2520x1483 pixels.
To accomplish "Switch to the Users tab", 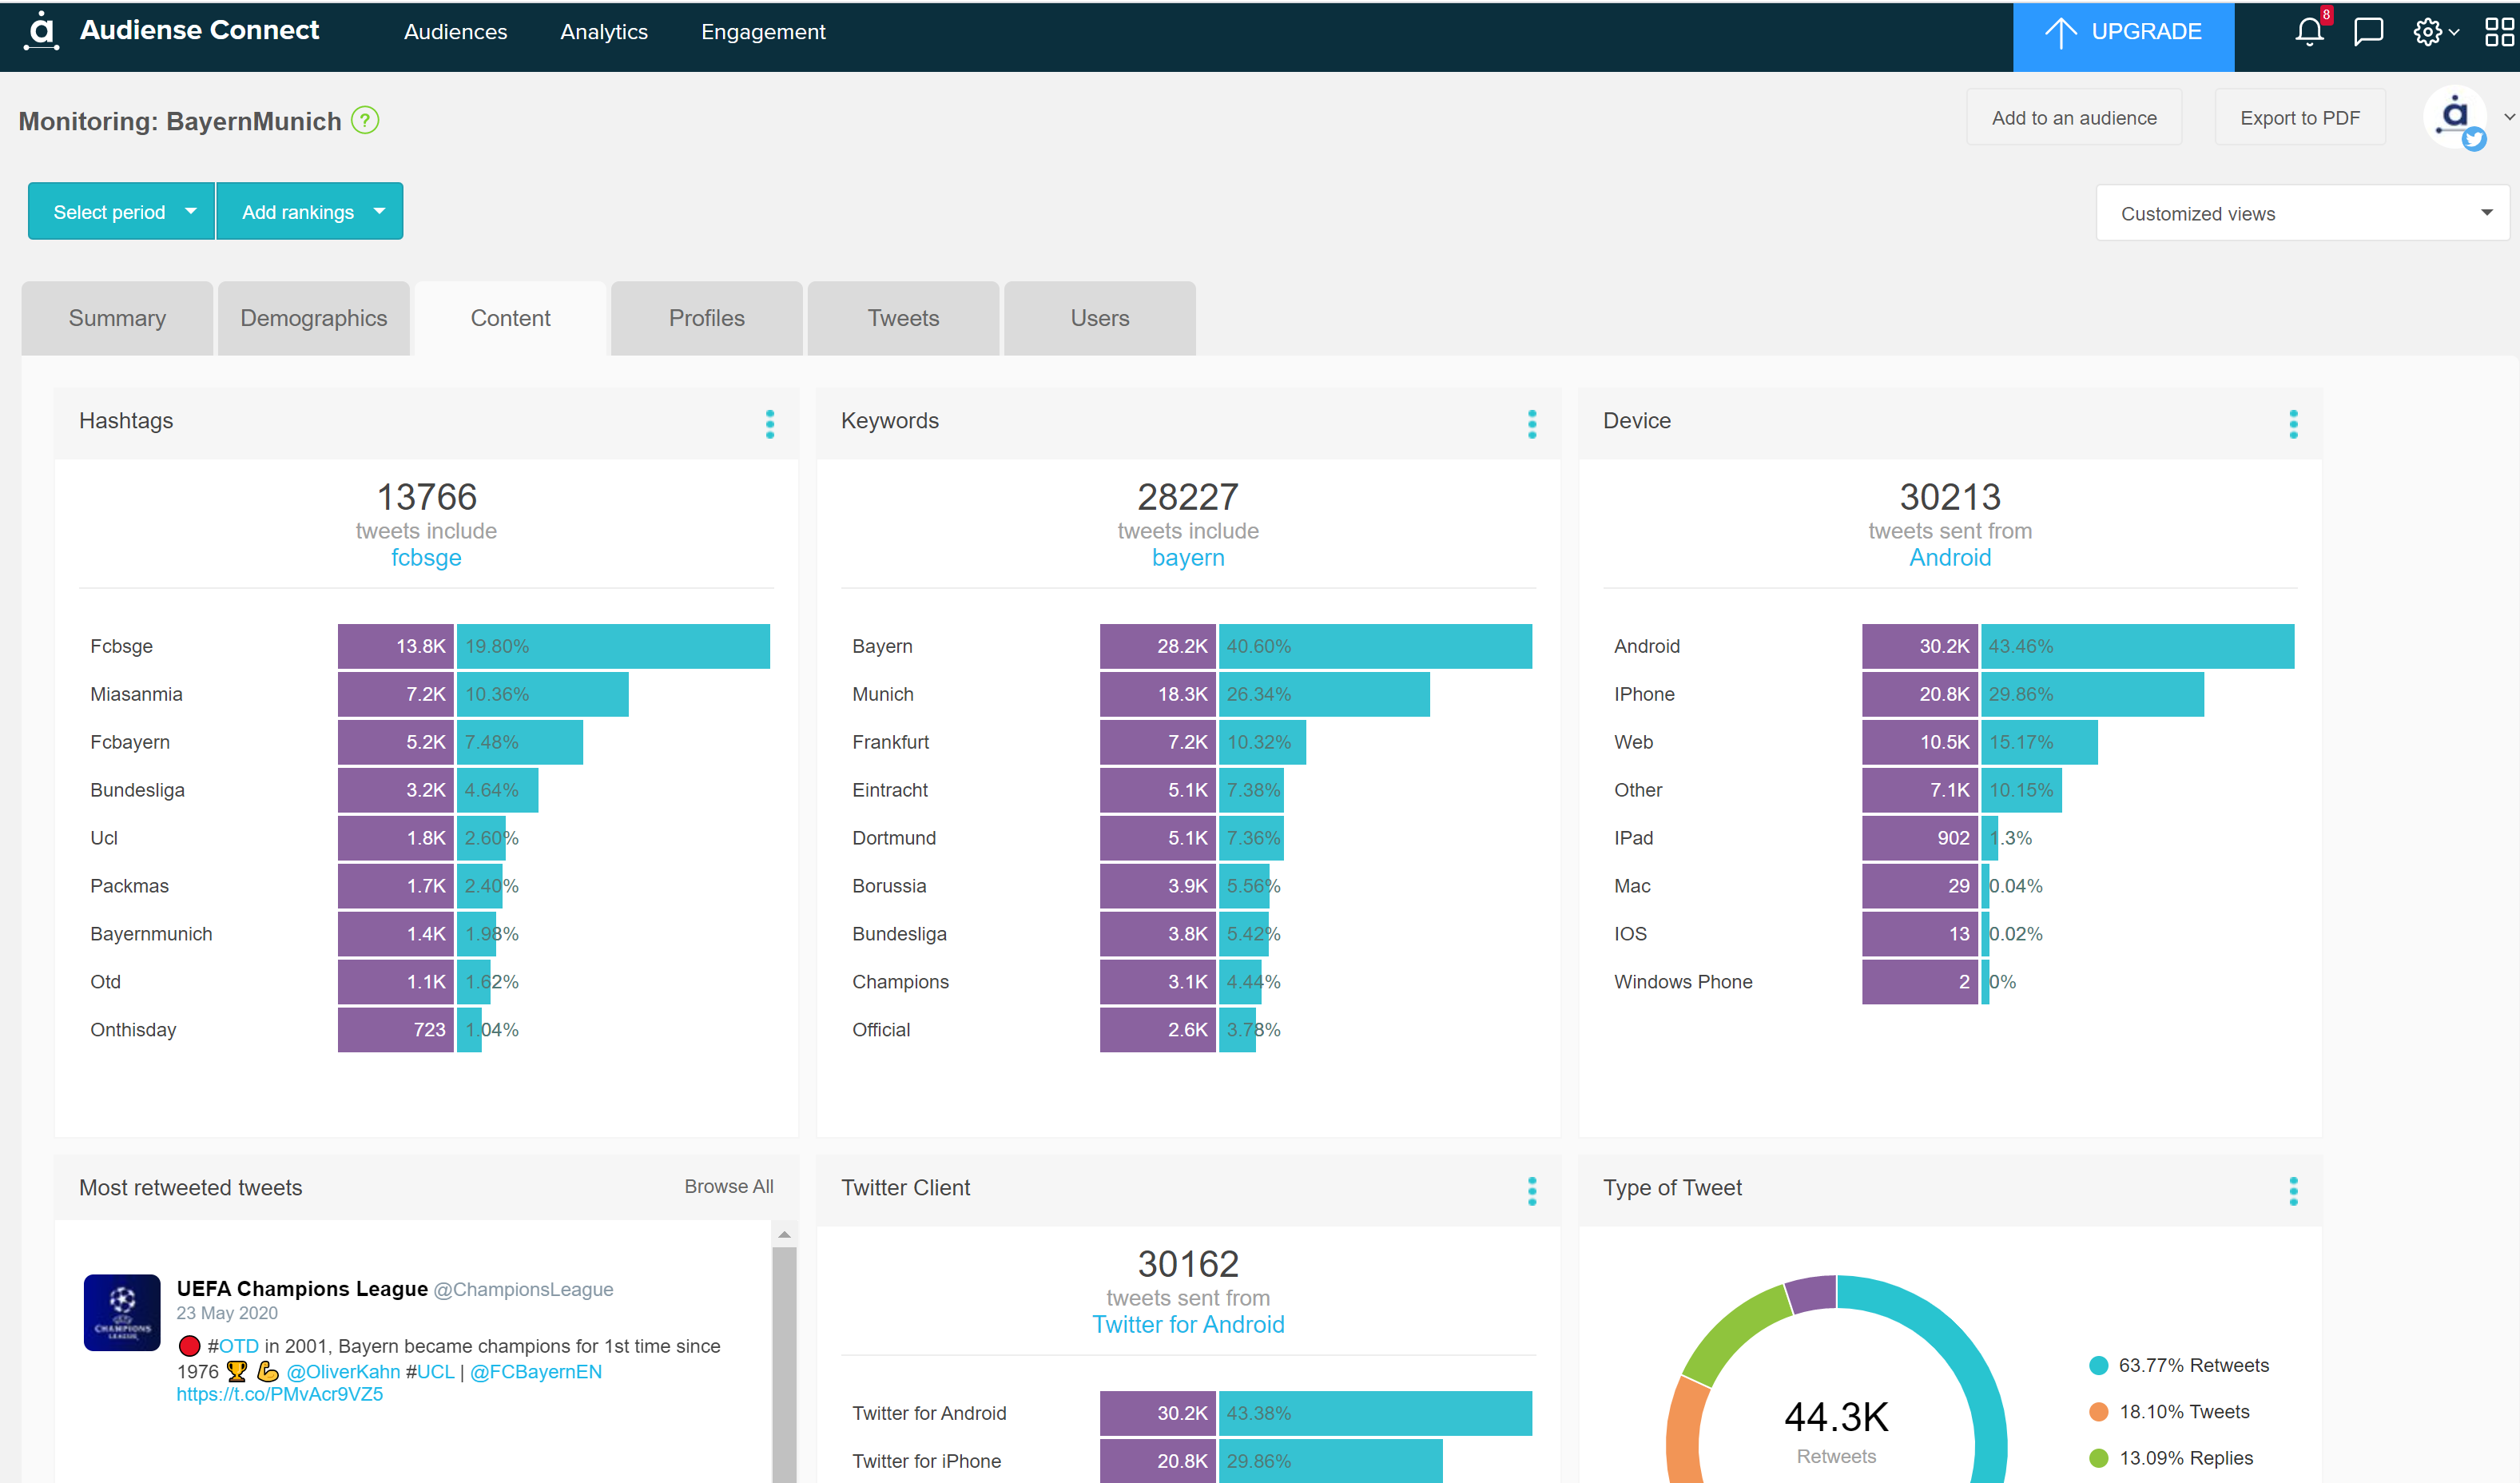I will pos(1100,318).
